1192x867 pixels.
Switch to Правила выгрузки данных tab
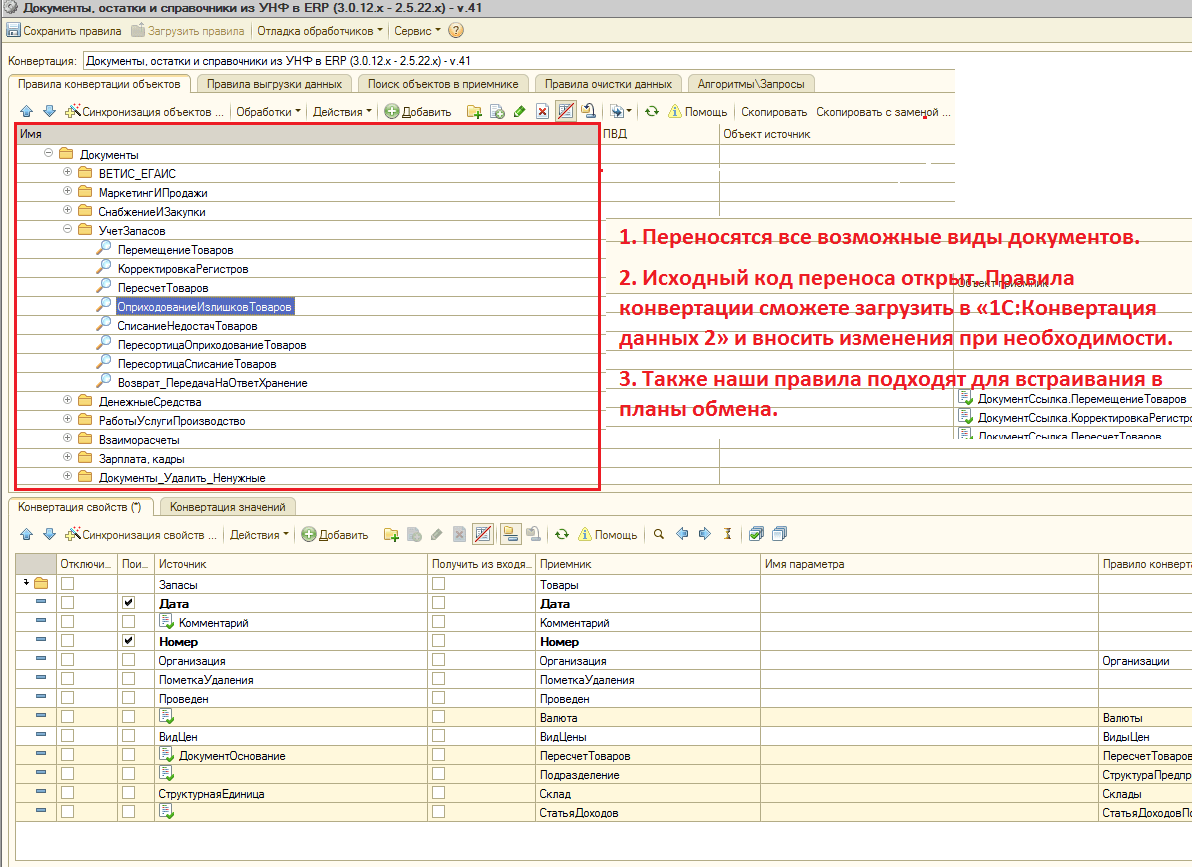[274, 84]
